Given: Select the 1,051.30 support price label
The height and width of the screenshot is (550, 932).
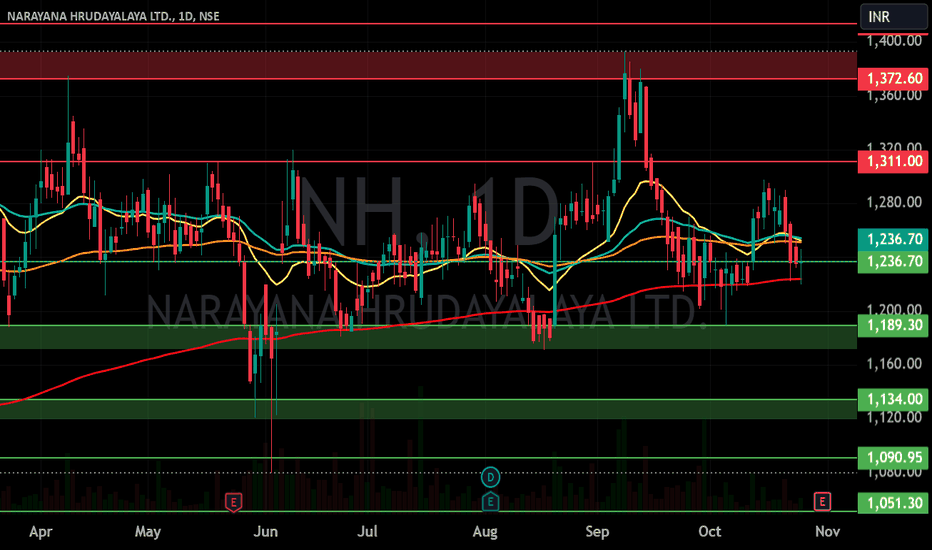Looking at the screenshot, I should point(893,503).
